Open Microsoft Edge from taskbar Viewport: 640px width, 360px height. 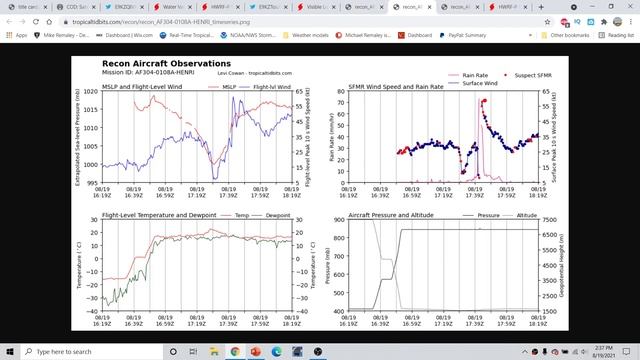coord(276,351)
